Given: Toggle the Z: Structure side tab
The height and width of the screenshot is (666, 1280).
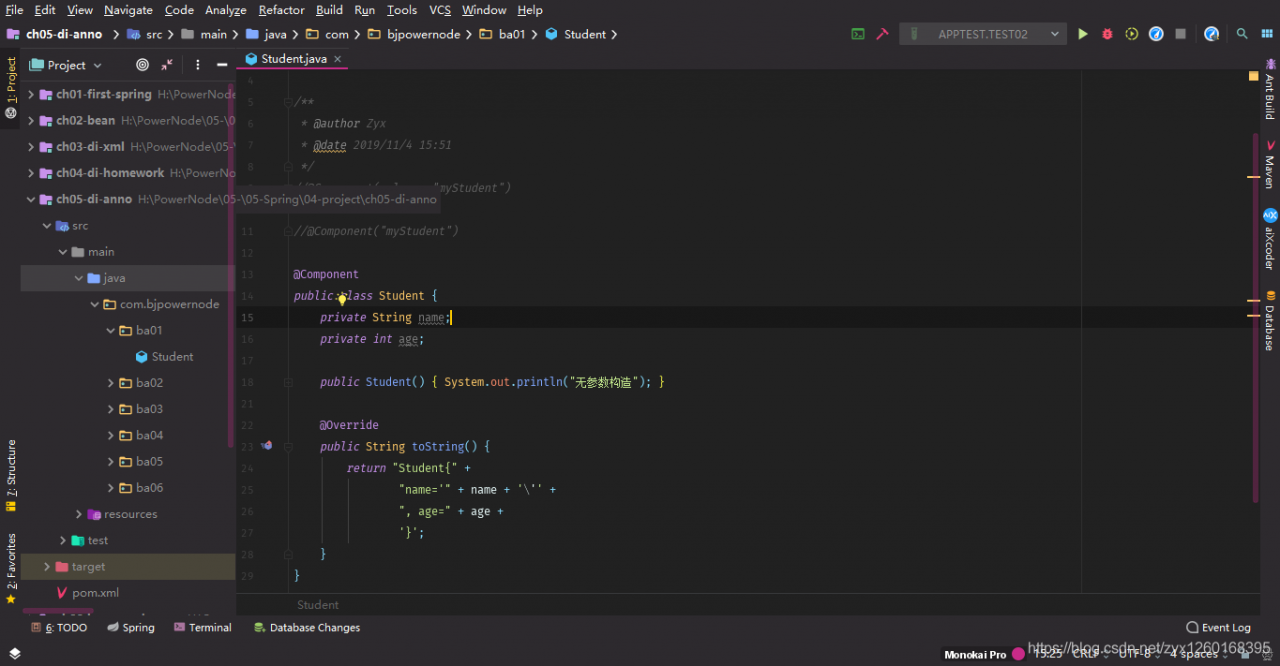Looking at the screenshot, I should [x=11, y=476].
